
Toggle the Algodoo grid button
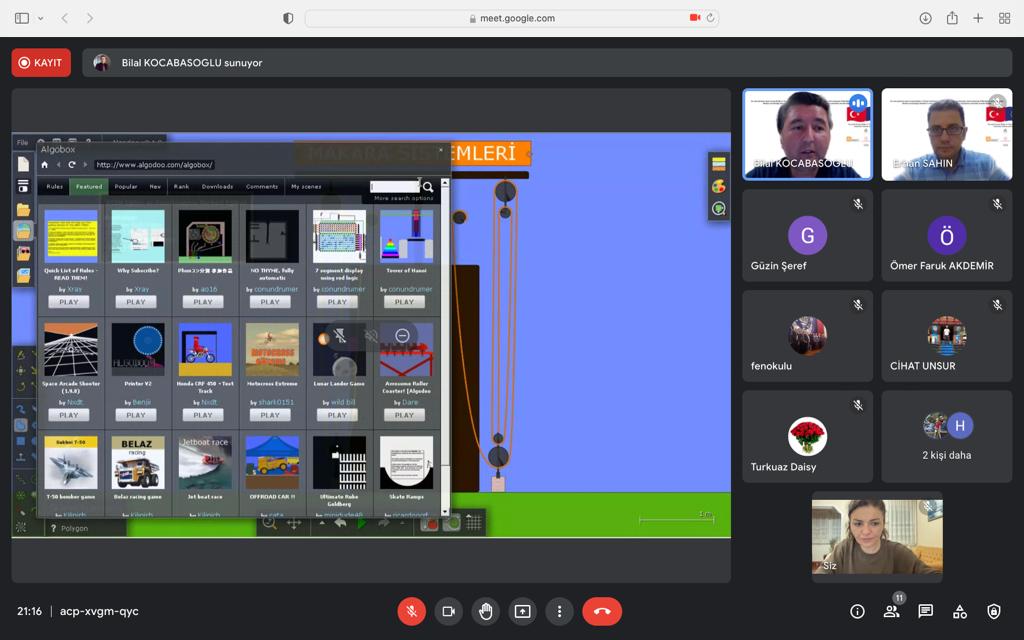pyautogui.click(x=474, y=522)
